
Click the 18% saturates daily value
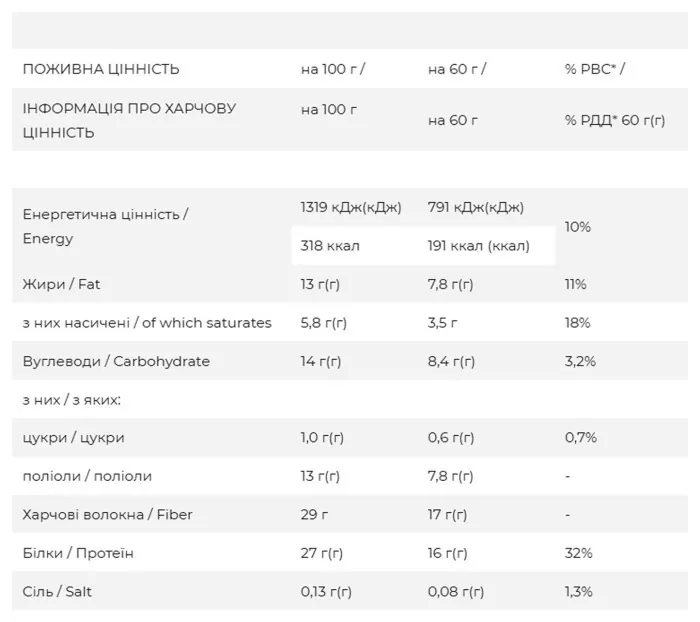tap(577, 322)
